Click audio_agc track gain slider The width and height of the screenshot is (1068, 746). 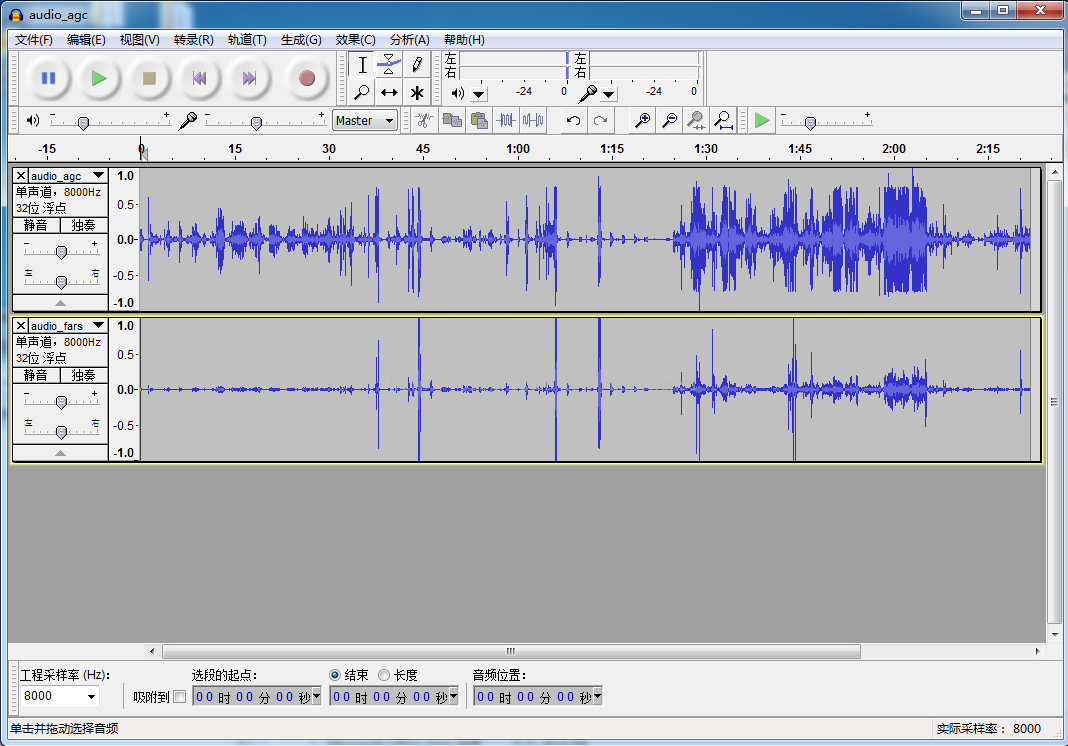coord(61,252)
